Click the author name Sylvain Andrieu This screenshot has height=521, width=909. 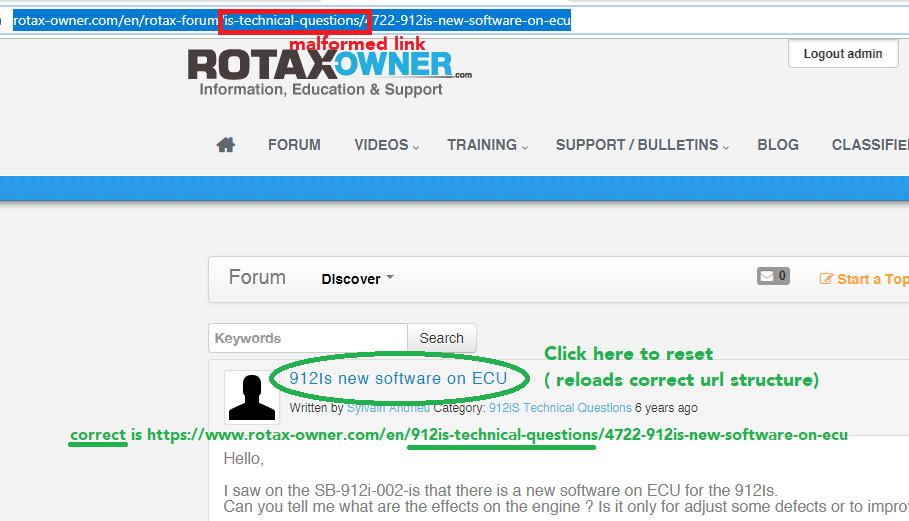pos(388,408)
